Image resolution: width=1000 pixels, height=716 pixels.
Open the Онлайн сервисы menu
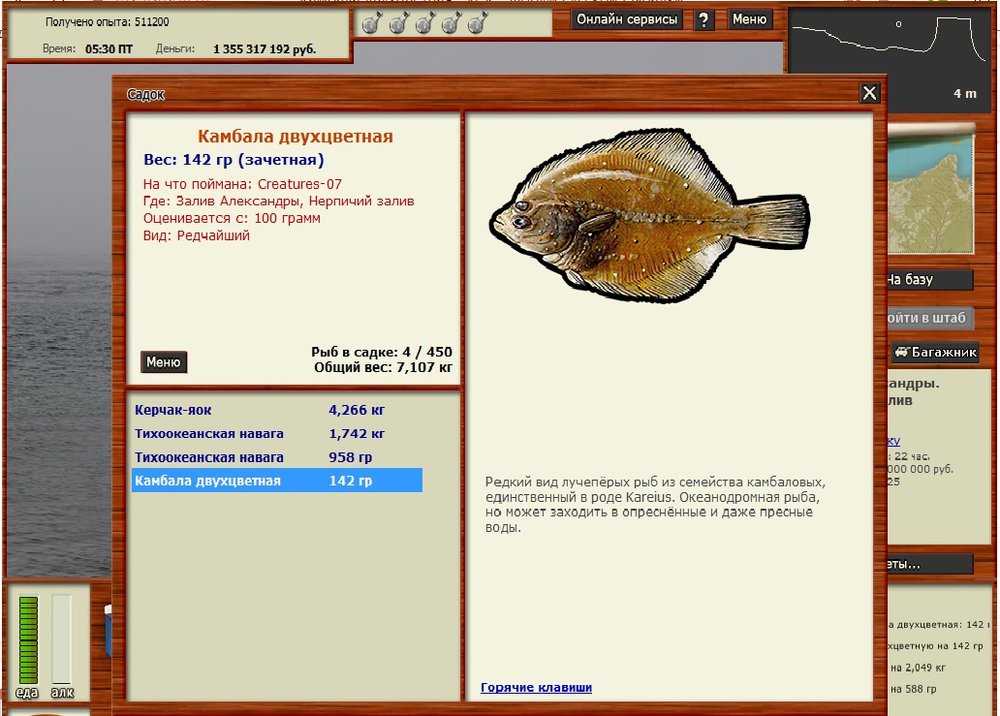pyautogui.click(x=627, y=19)
